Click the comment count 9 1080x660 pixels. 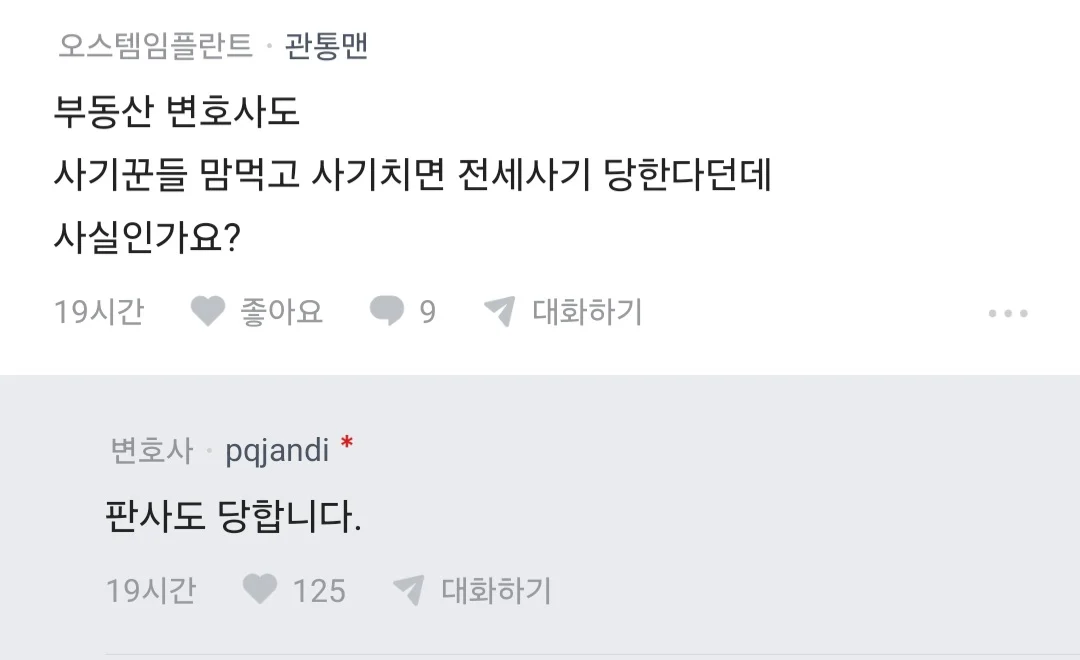pos(427,313)
